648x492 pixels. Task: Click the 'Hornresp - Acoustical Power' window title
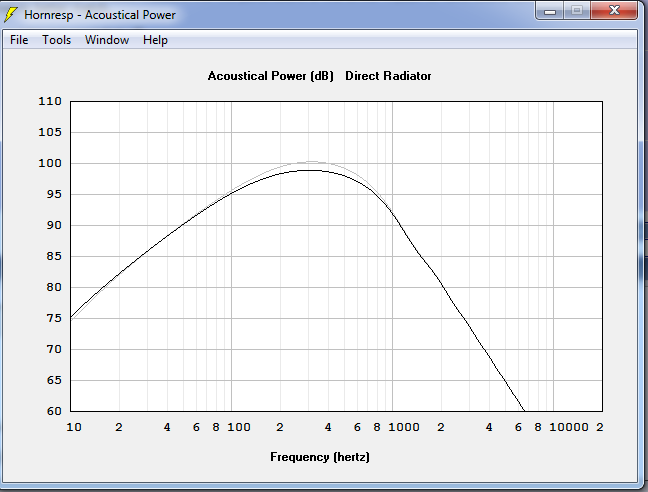(x=100, y=15)
